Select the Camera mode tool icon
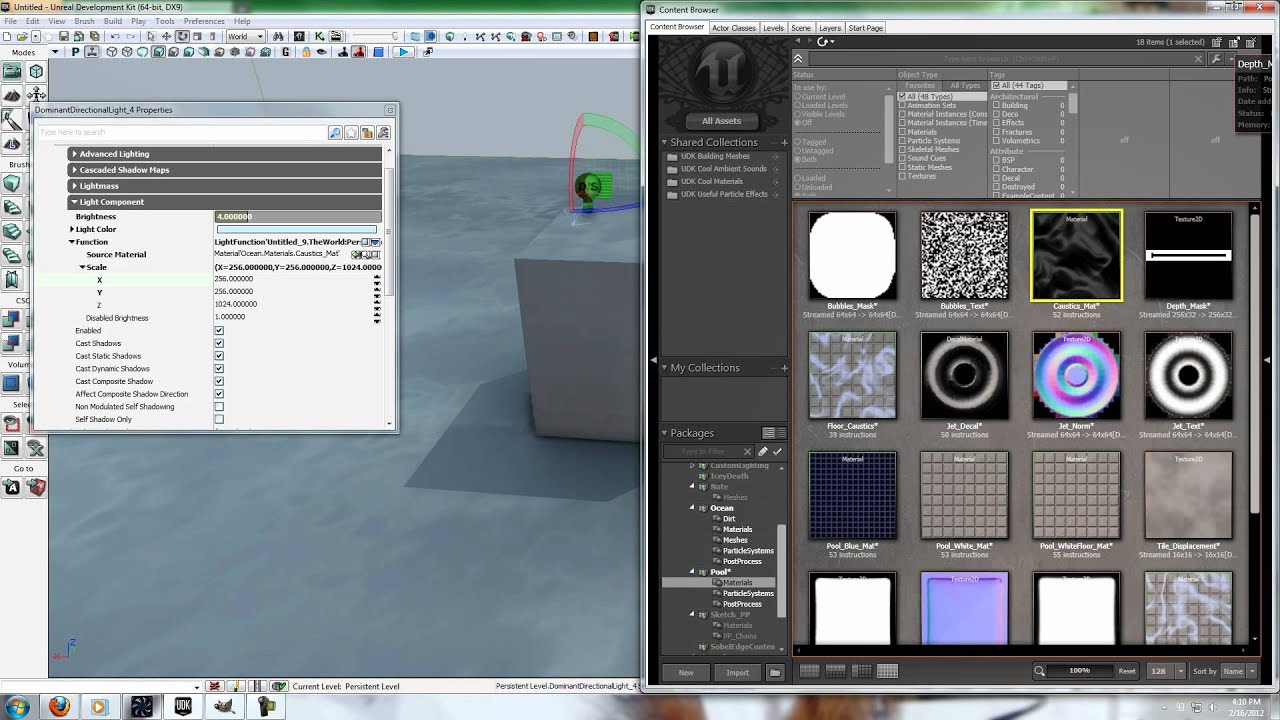 11,71
